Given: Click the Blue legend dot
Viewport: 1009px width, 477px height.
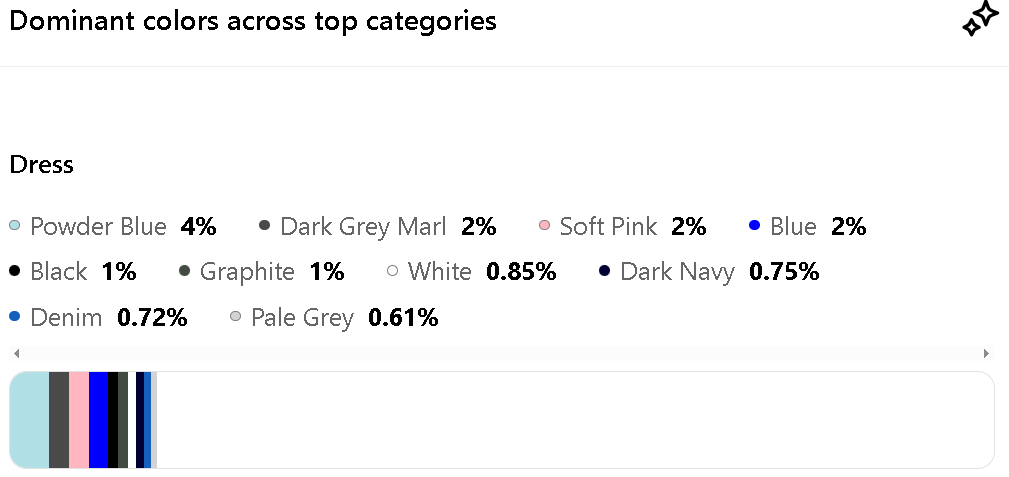Looking at the screenshot, I should (755, 226).
